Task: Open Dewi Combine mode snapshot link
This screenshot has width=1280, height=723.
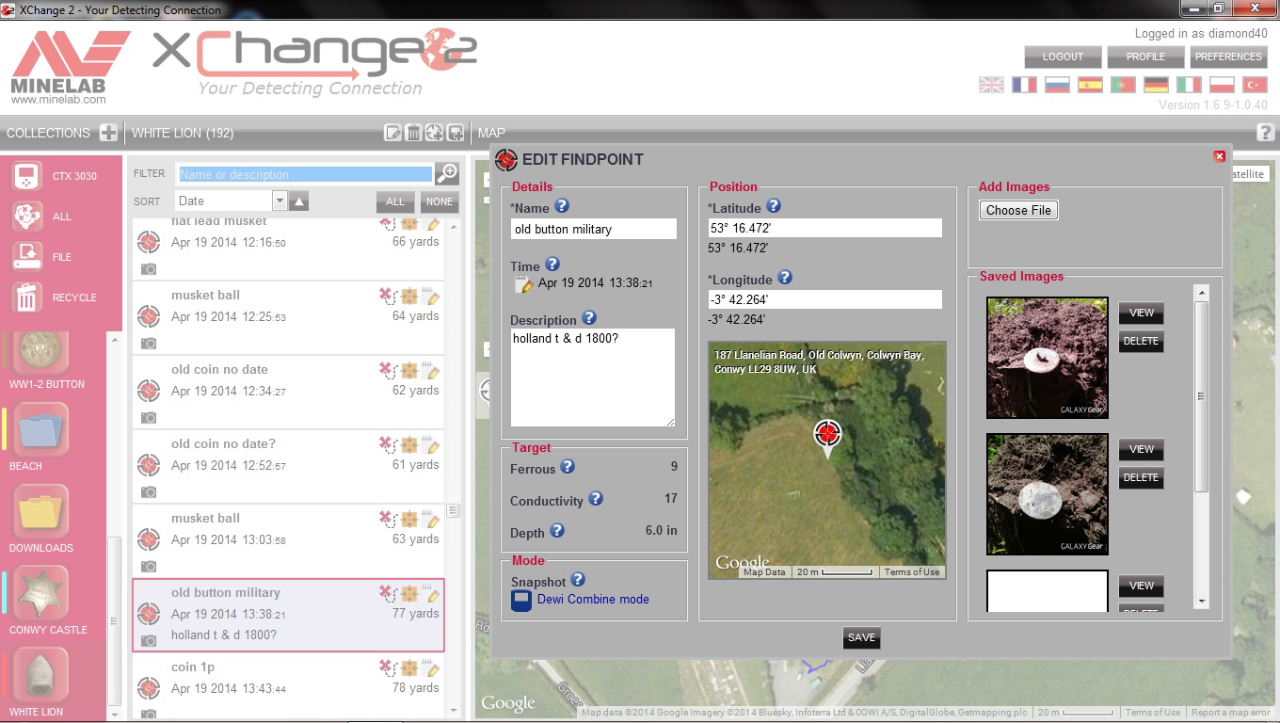Action: click(593, 599)
